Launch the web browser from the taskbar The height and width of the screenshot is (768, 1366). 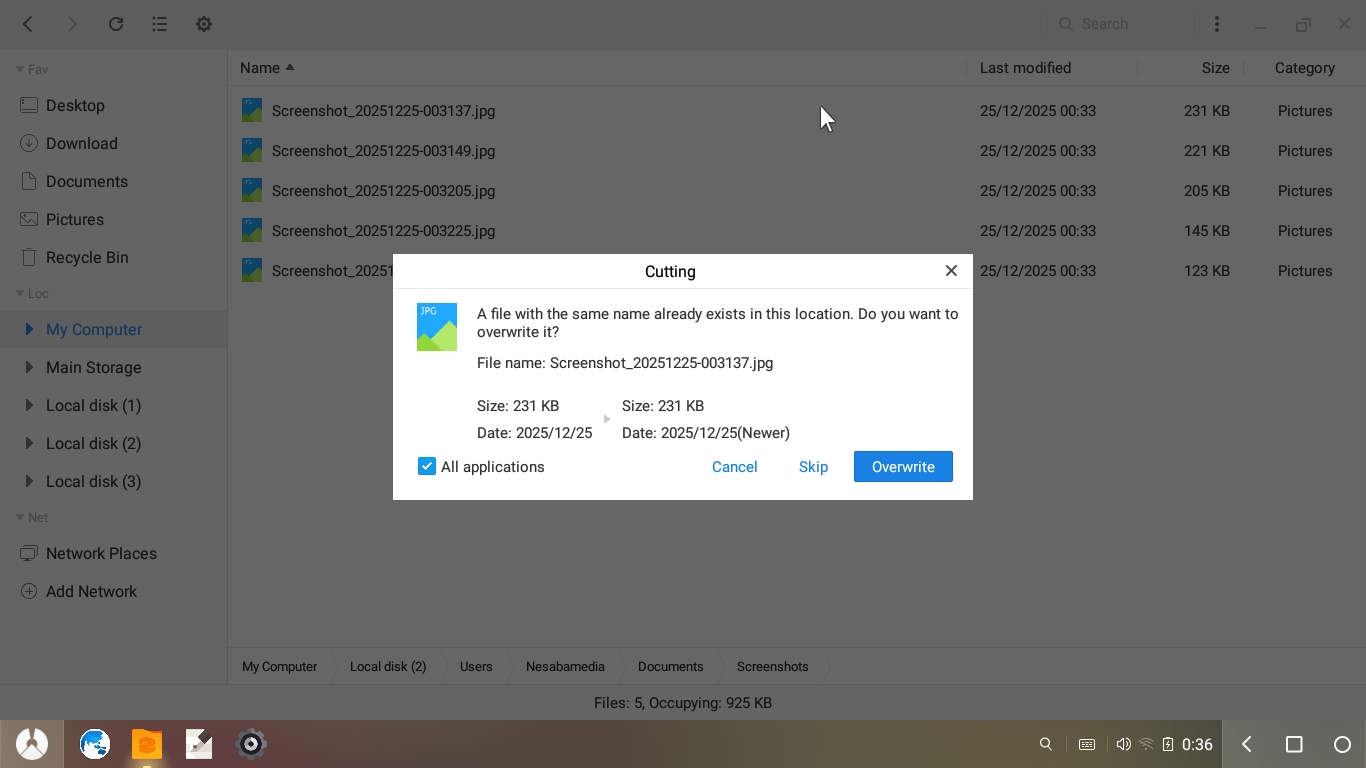[x=95, y=744]
